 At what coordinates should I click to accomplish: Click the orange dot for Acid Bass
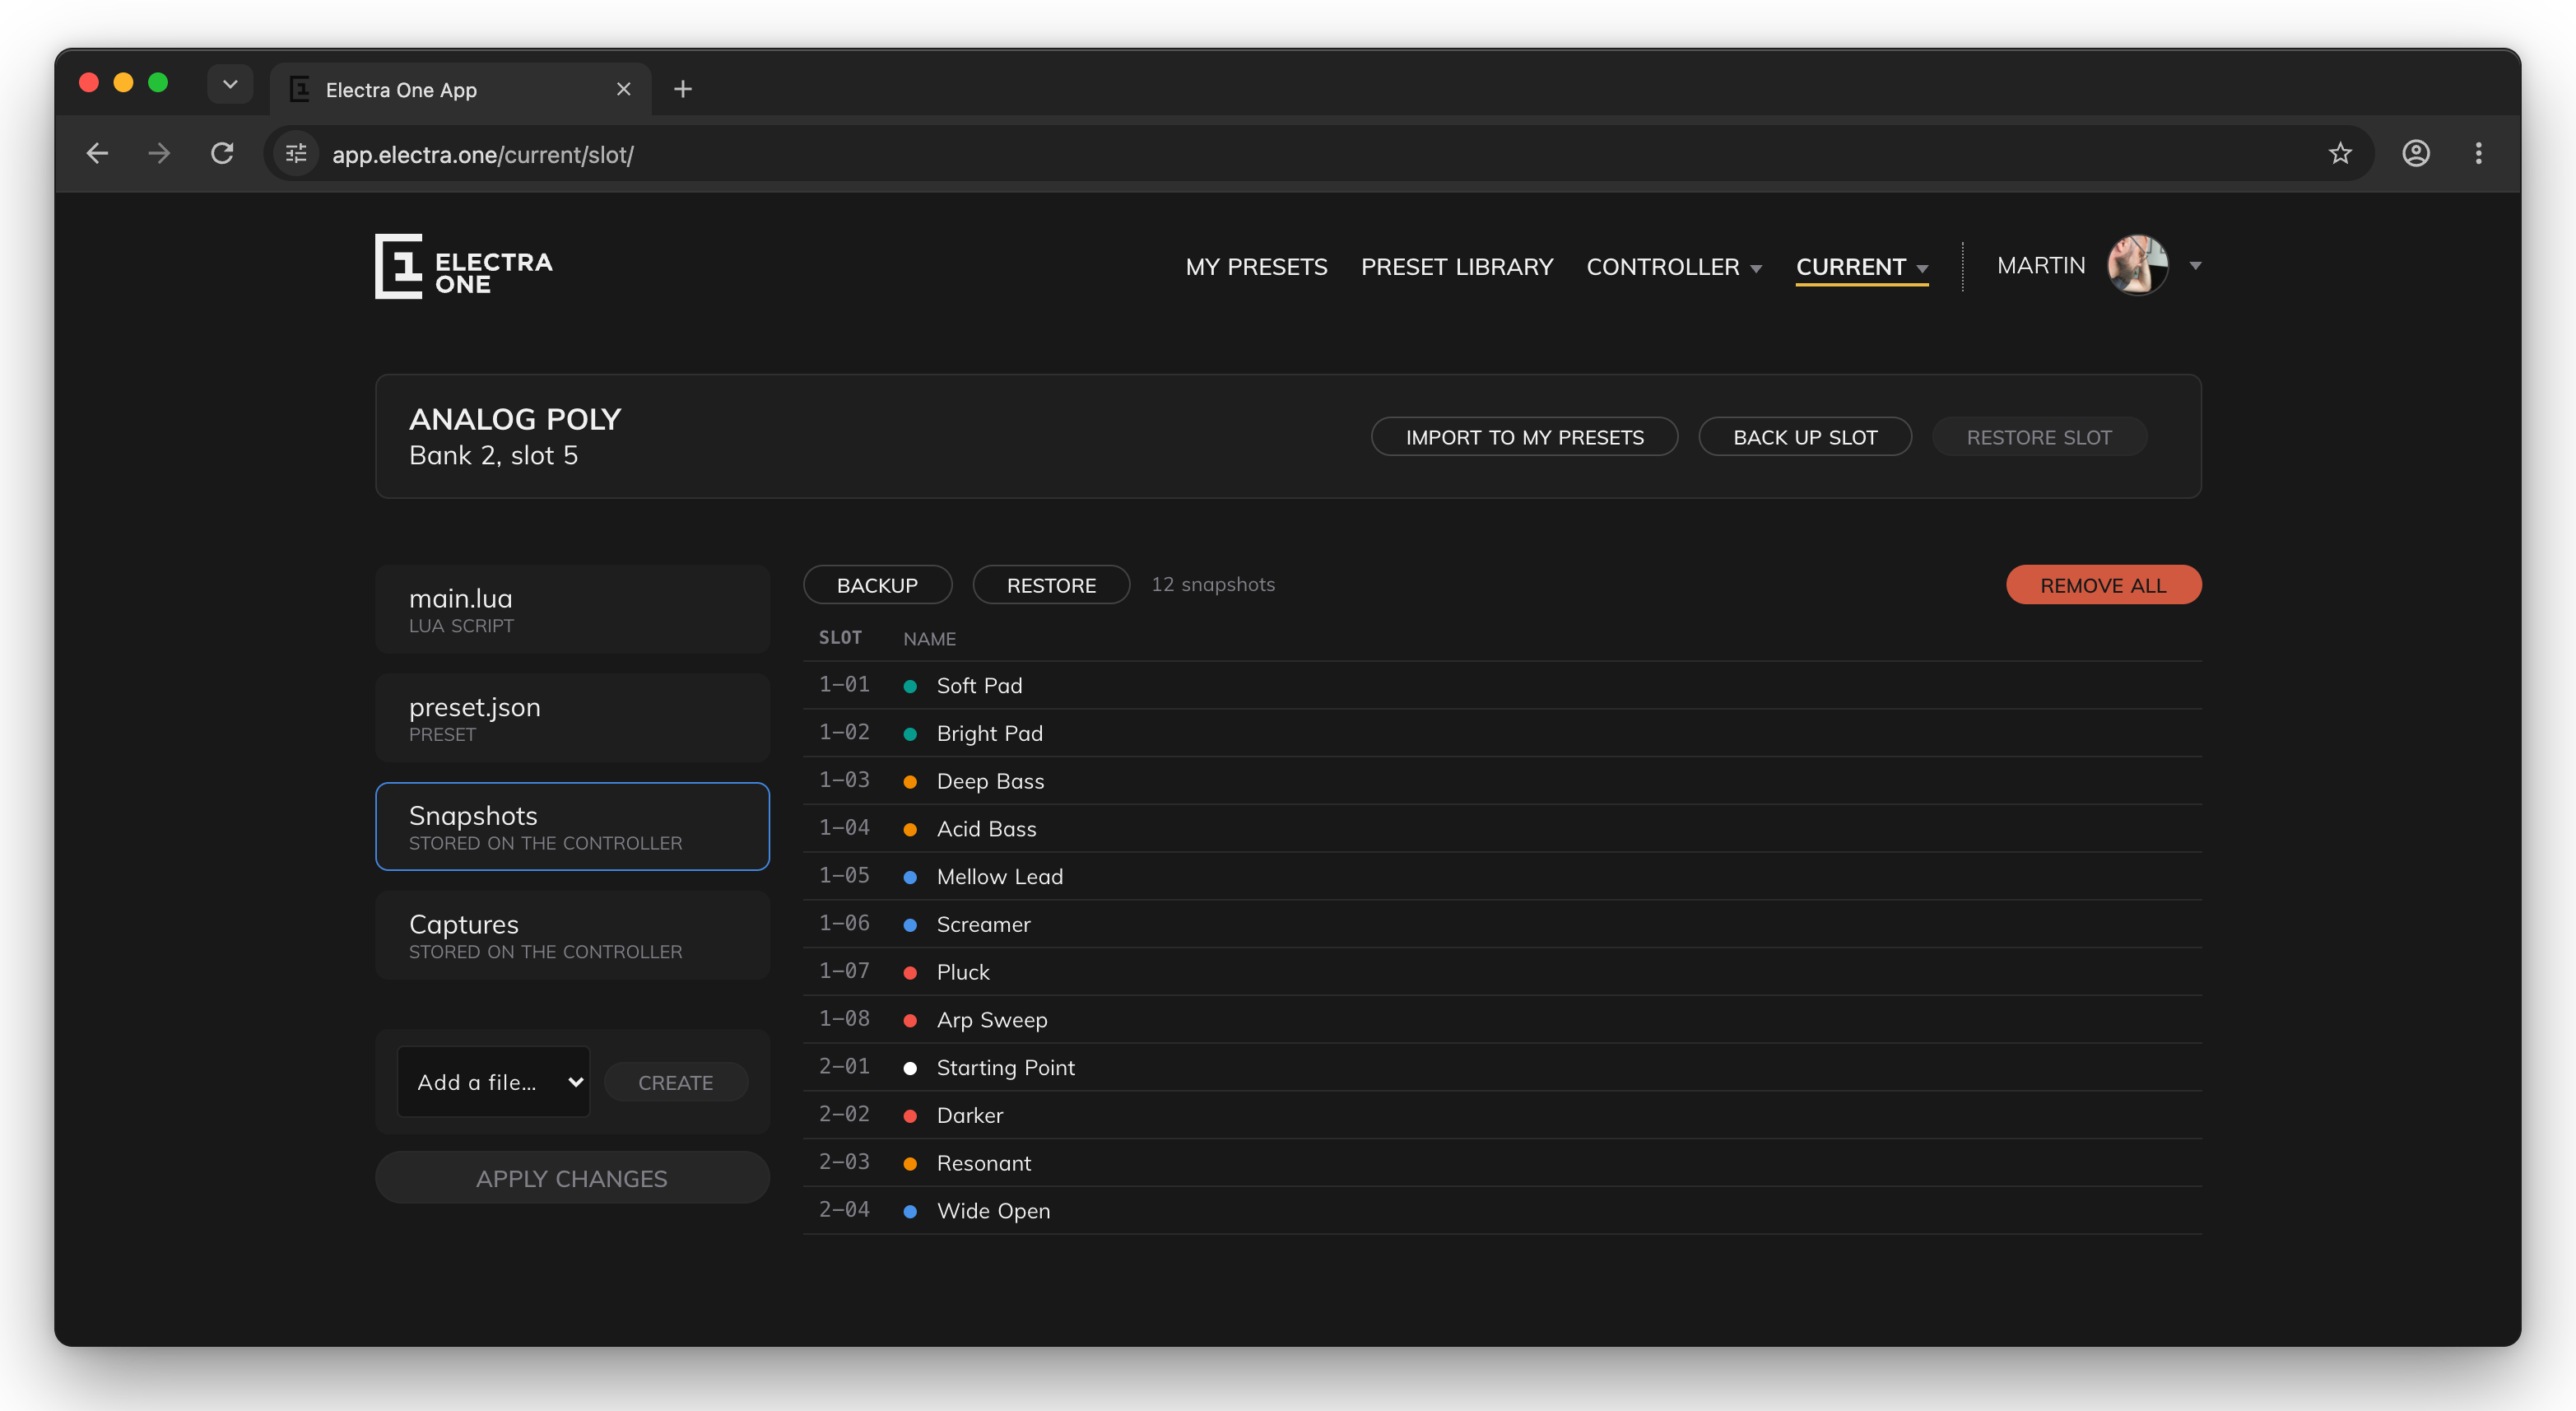(910, 829)
